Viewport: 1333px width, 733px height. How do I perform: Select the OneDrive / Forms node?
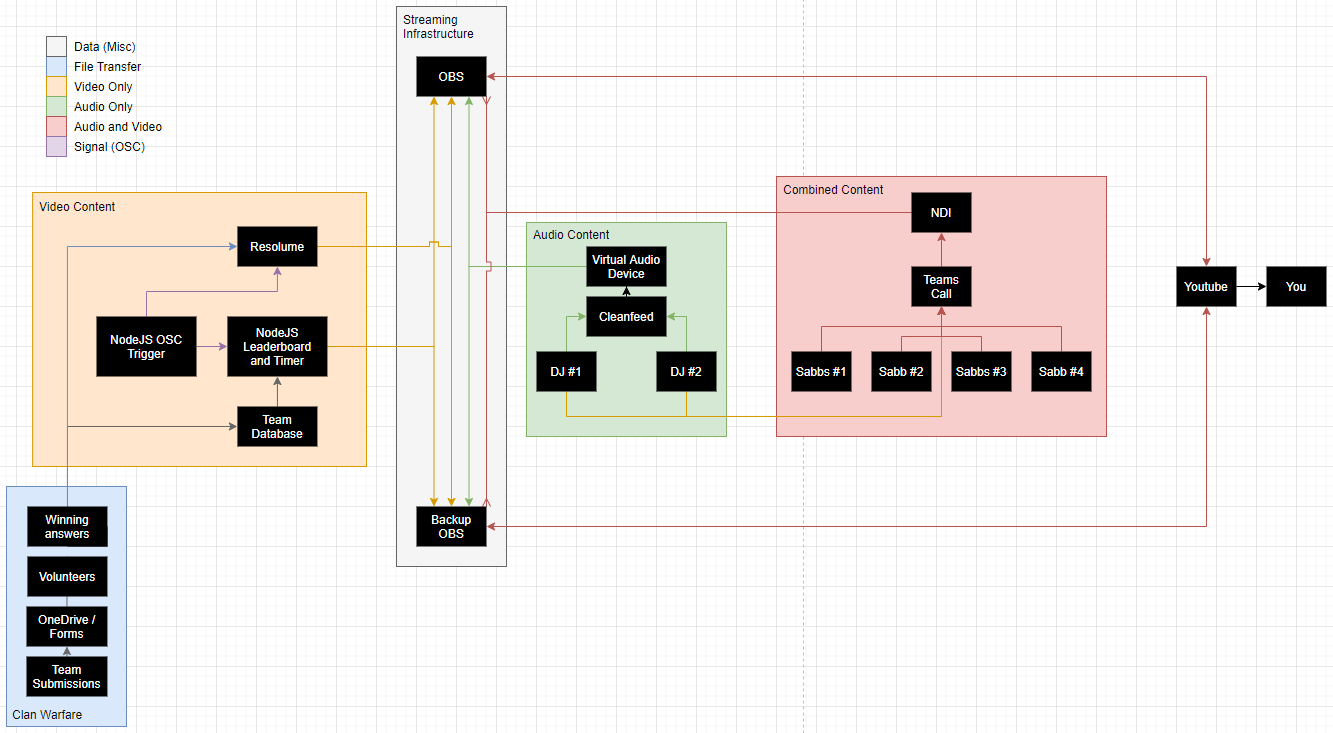click(x=67, y=627)
